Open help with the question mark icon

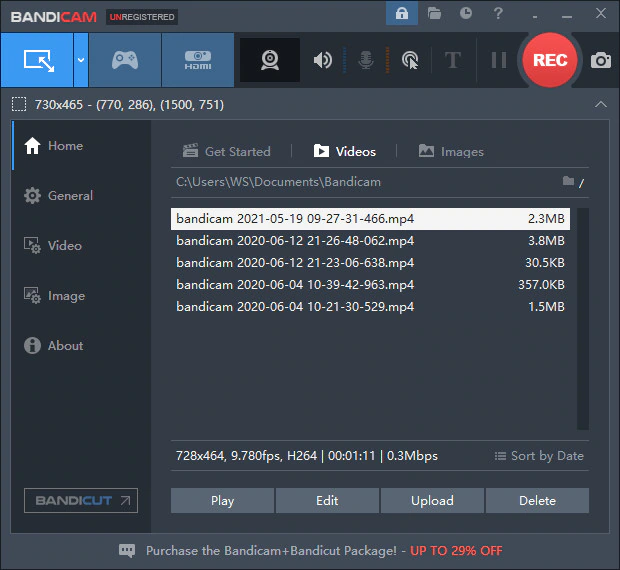pyautogui.click(x=498, y=14)
